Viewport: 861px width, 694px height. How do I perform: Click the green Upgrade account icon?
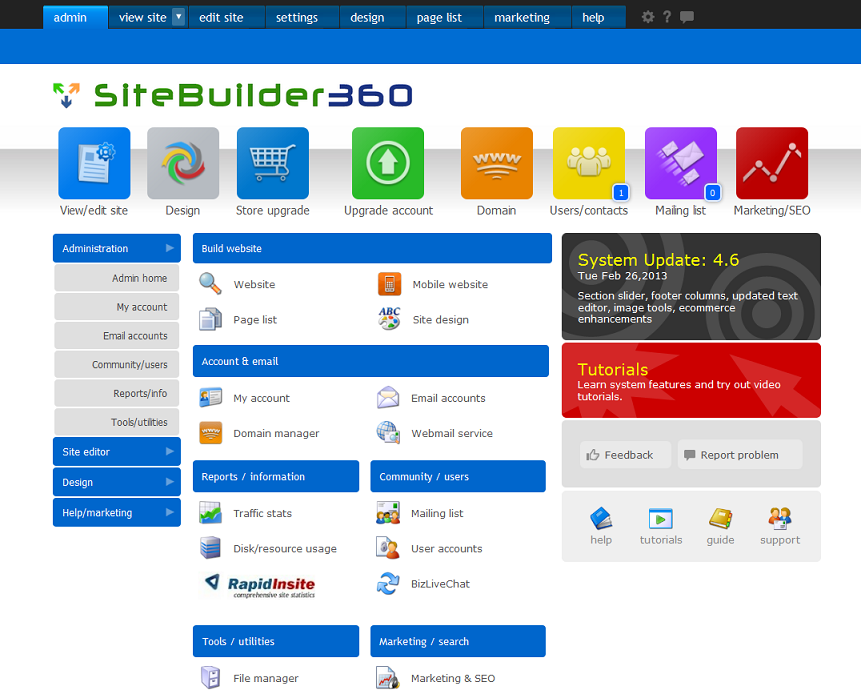[x=388, y=163]
